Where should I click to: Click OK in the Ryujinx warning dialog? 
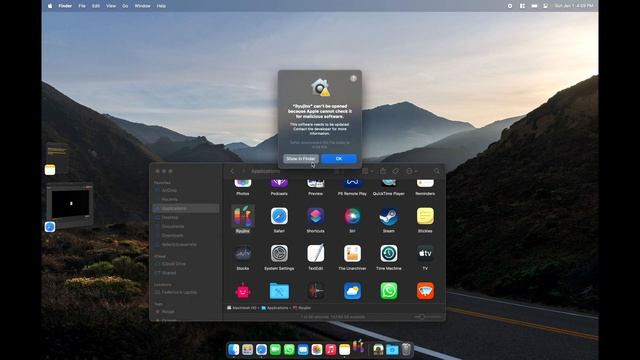339,159
